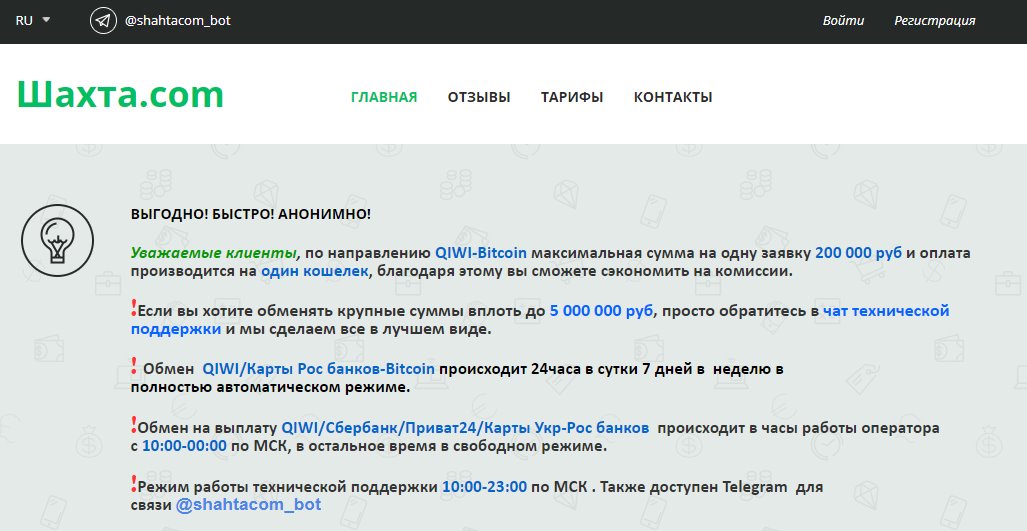
Task: Click QIWI/Сбербанк/Приват24/Карты Укр-Рос банков text
Action: point(465,428)
